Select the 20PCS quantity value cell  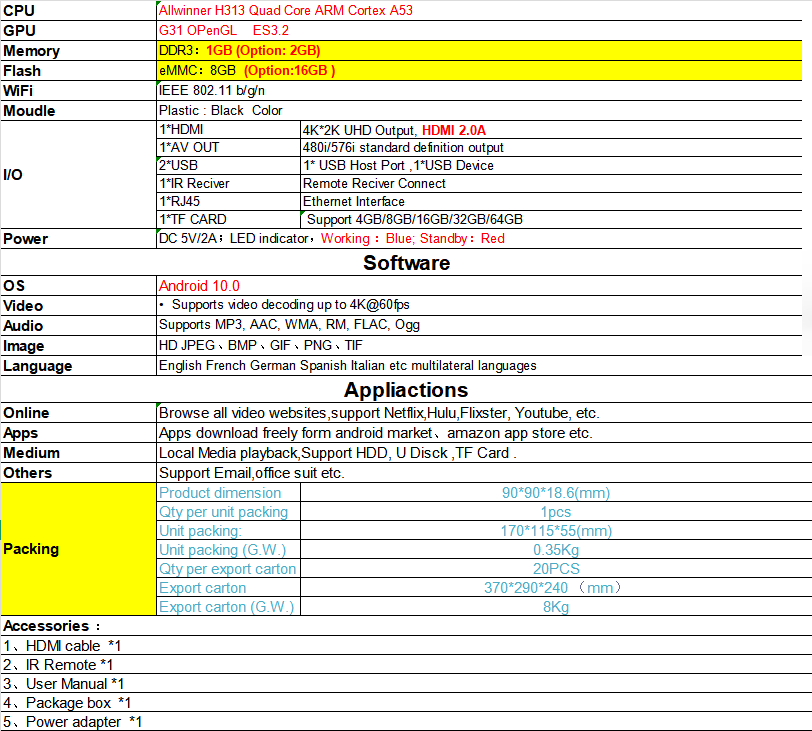555,569
